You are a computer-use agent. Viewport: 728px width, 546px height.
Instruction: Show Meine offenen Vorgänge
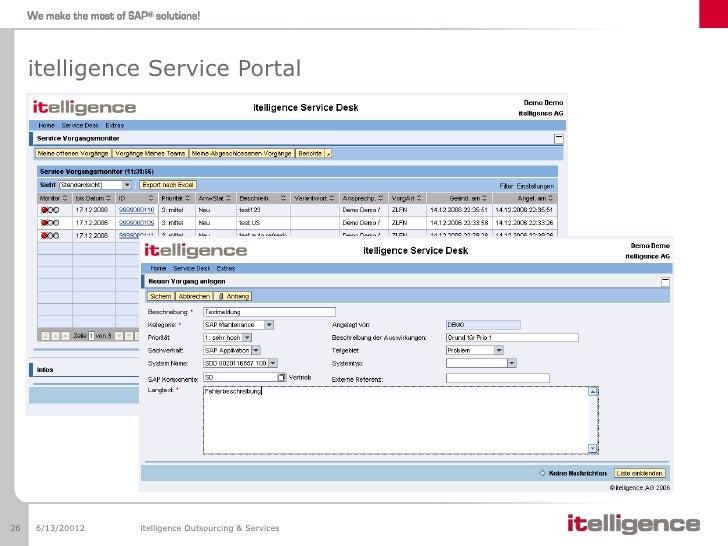point(73,153)
